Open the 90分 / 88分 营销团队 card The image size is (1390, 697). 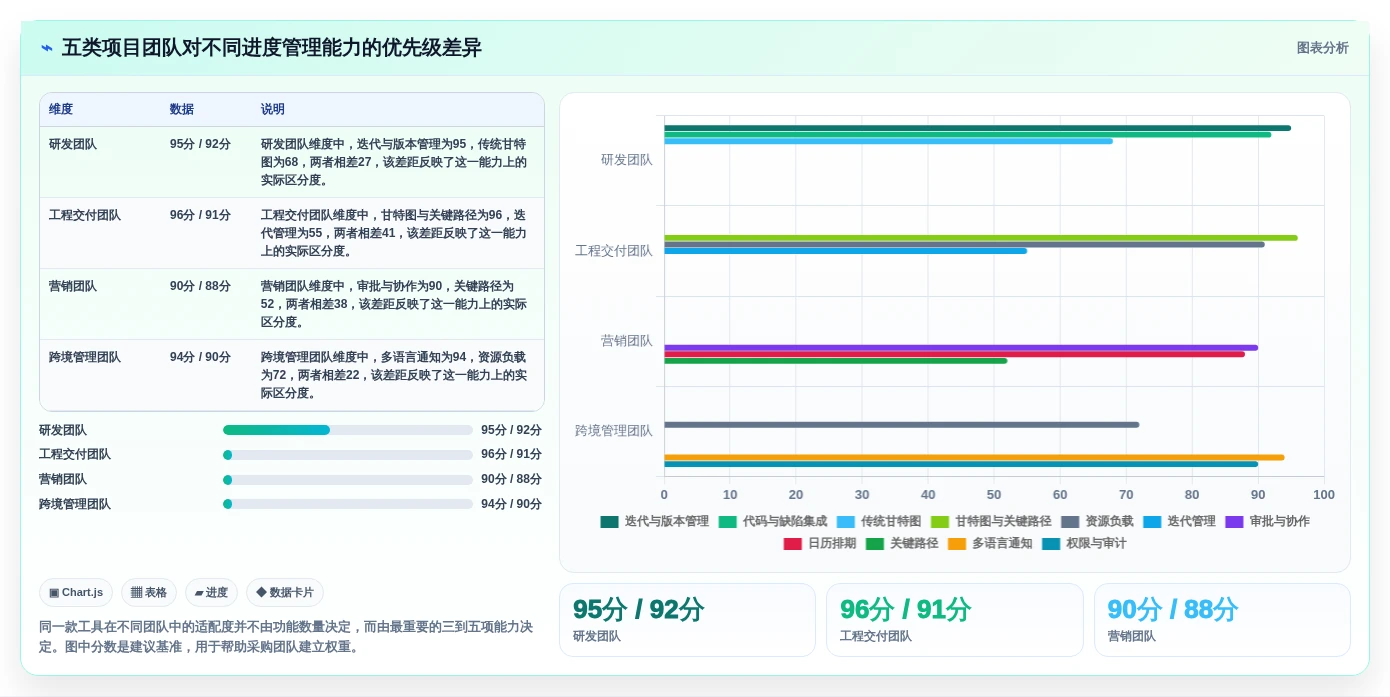click(1222, 620)
